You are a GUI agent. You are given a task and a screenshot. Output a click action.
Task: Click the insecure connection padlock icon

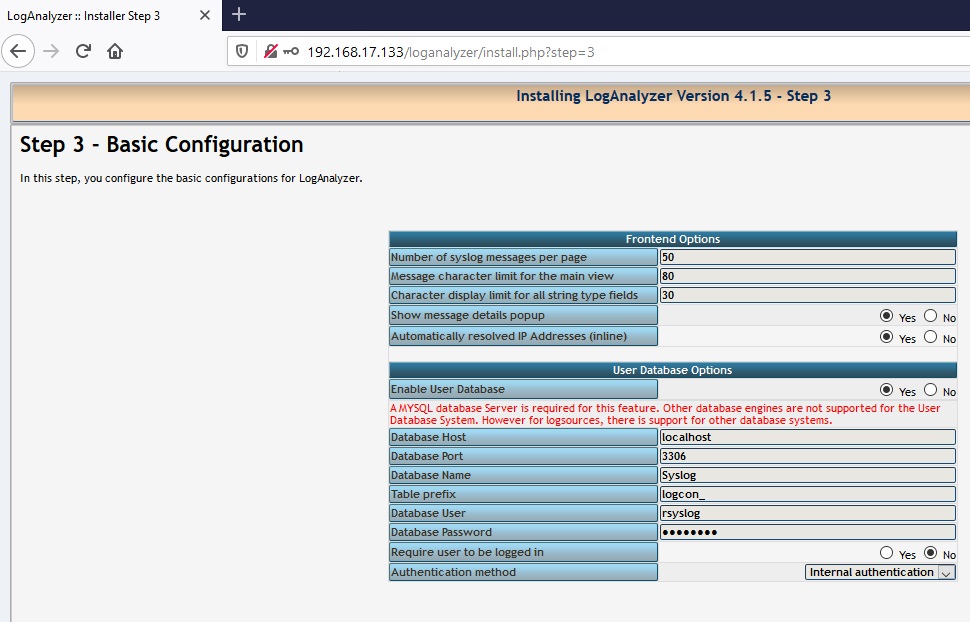270,51
